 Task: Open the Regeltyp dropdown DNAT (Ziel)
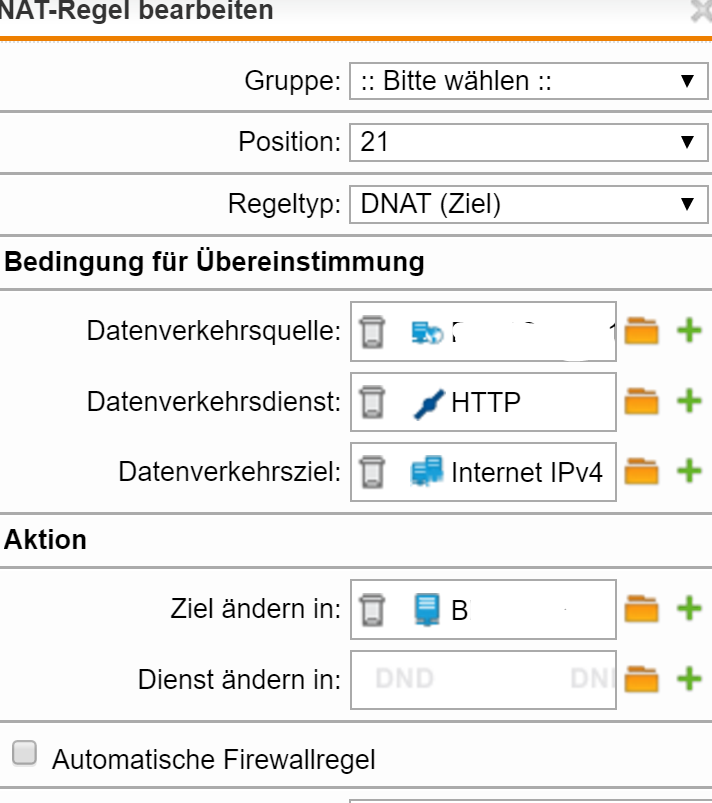pyautogui.click(x=529, y=204)
